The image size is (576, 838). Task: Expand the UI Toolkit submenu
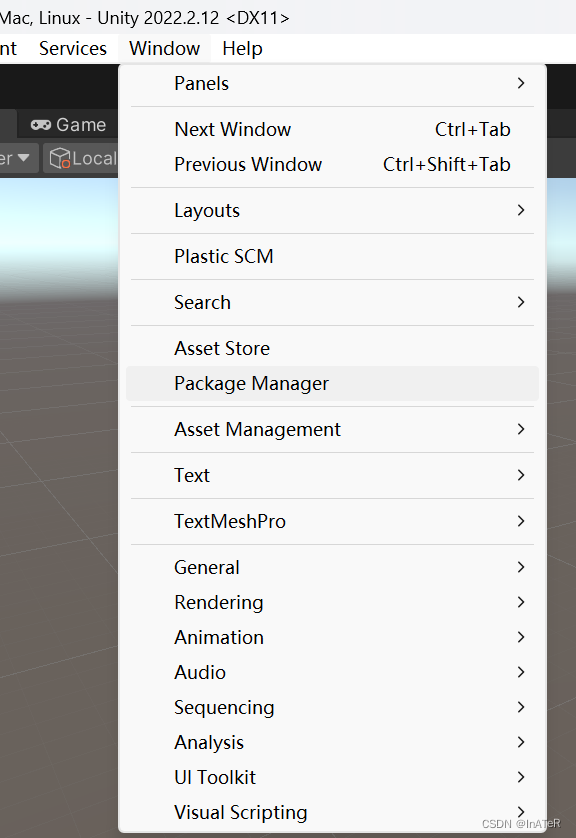(x=519, y=777)
